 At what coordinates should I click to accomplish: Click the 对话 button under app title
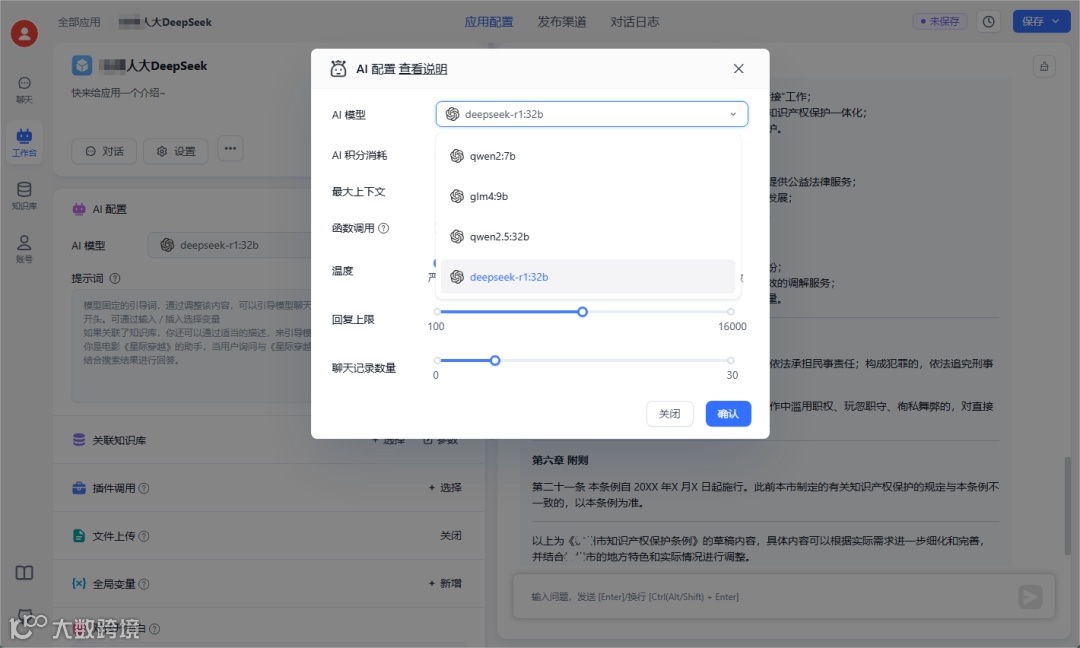pos(104,151)
